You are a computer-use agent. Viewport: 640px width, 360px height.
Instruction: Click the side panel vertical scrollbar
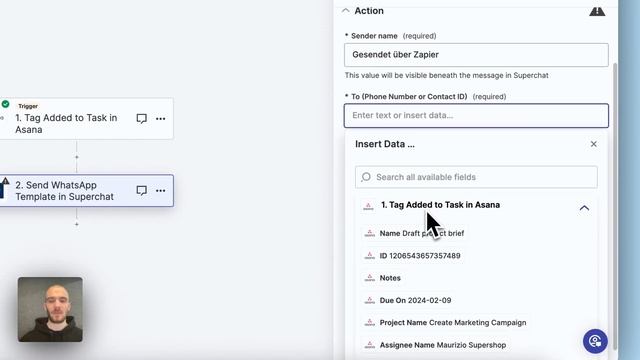(x=616, y=206)
